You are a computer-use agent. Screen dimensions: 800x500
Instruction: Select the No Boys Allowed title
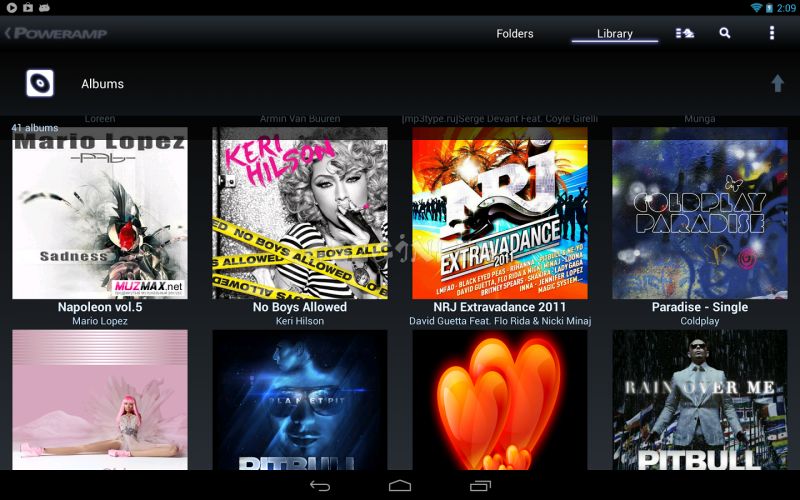point(300,307)
